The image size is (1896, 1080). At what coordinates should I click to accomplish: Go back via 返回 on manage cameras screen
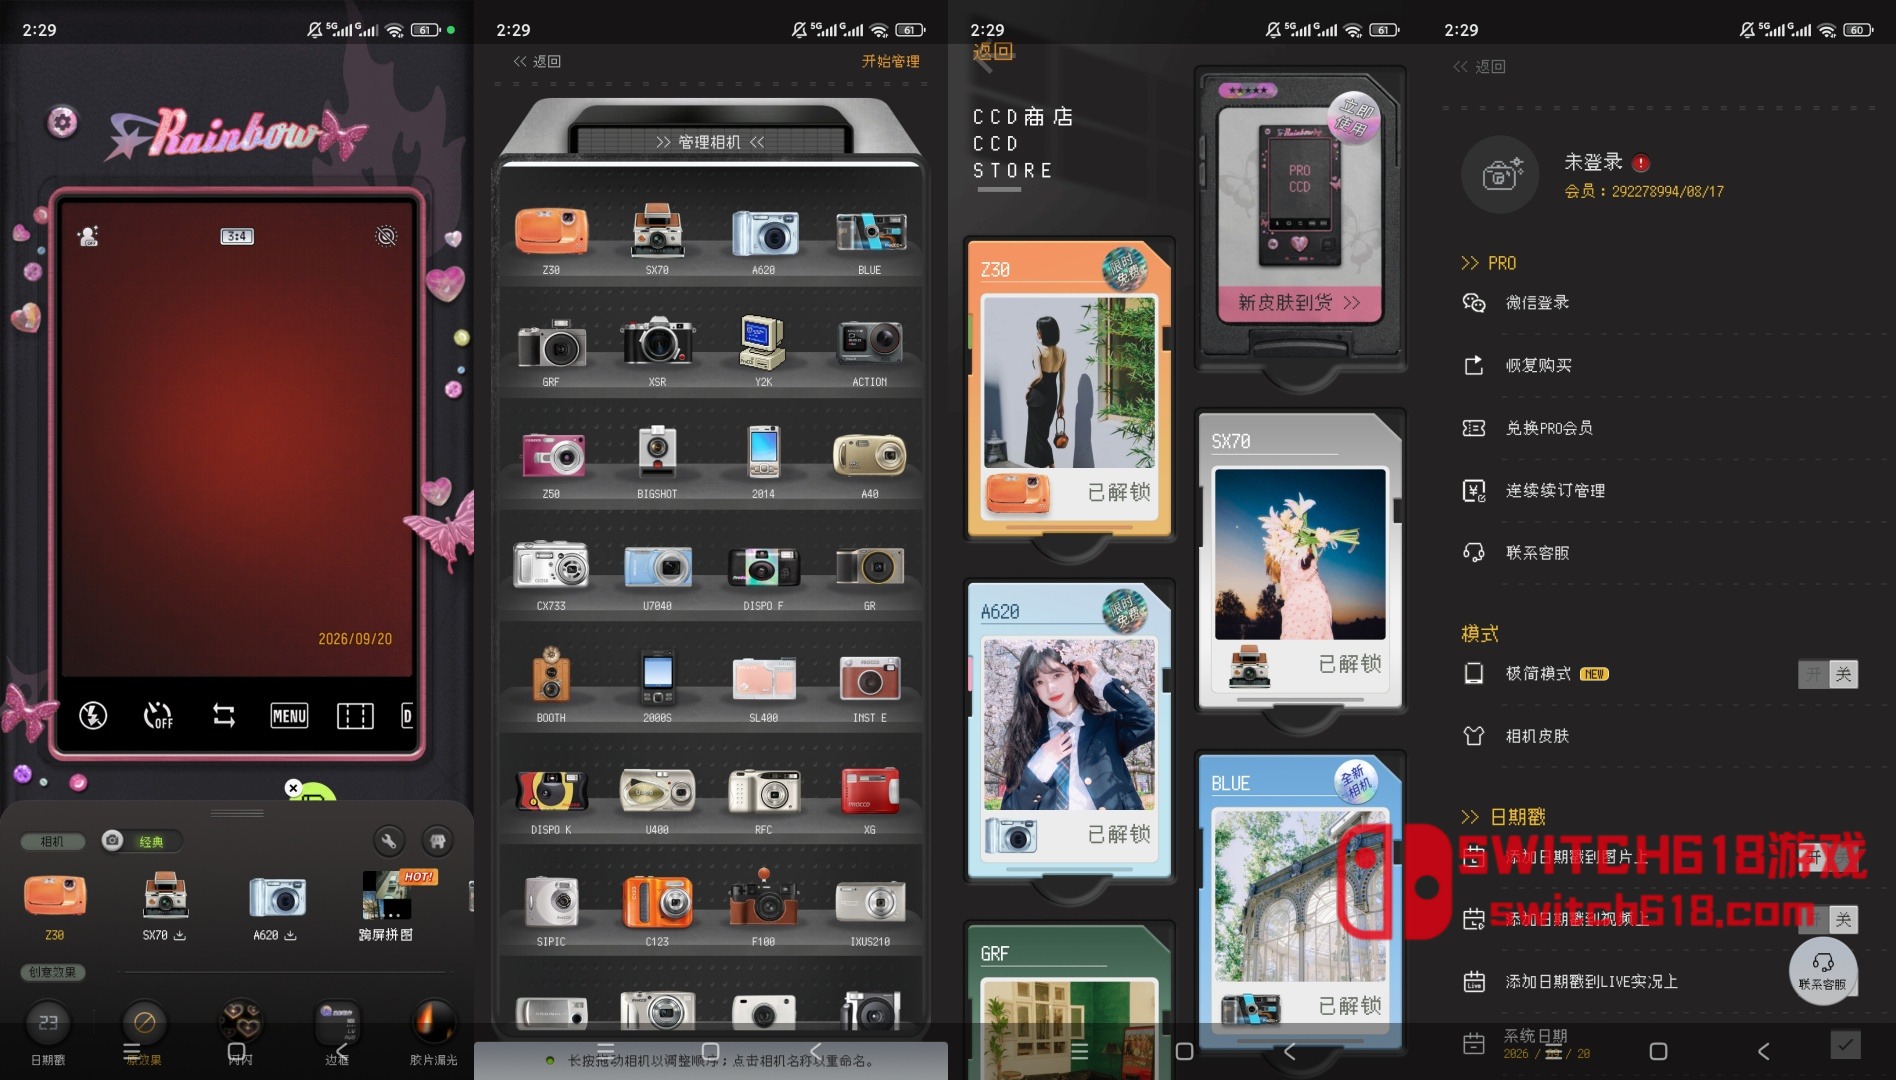pyautogui.click(x=537, y=61)
